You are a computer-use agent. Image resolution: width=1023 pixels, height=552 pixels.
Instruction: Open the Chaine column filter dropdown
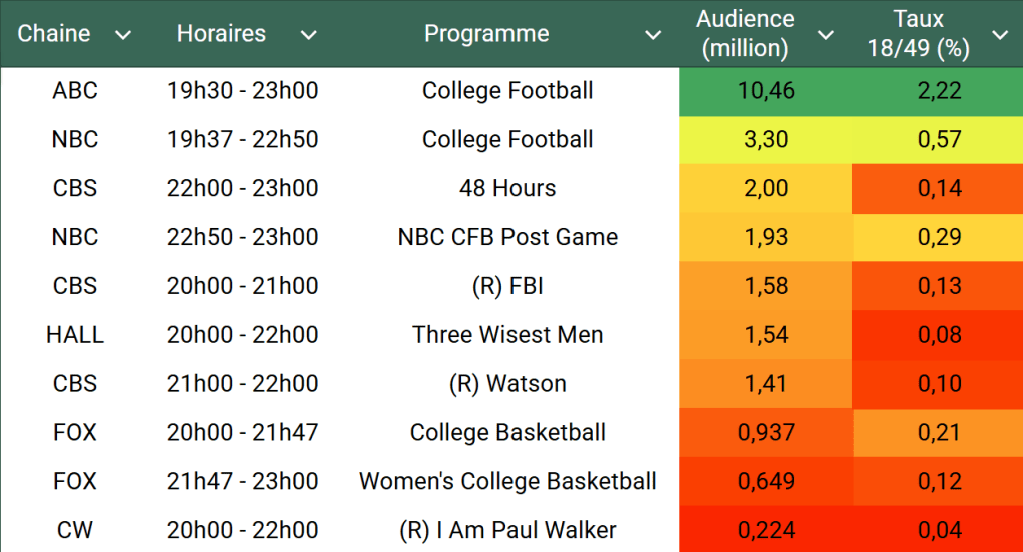coord(123,35)
